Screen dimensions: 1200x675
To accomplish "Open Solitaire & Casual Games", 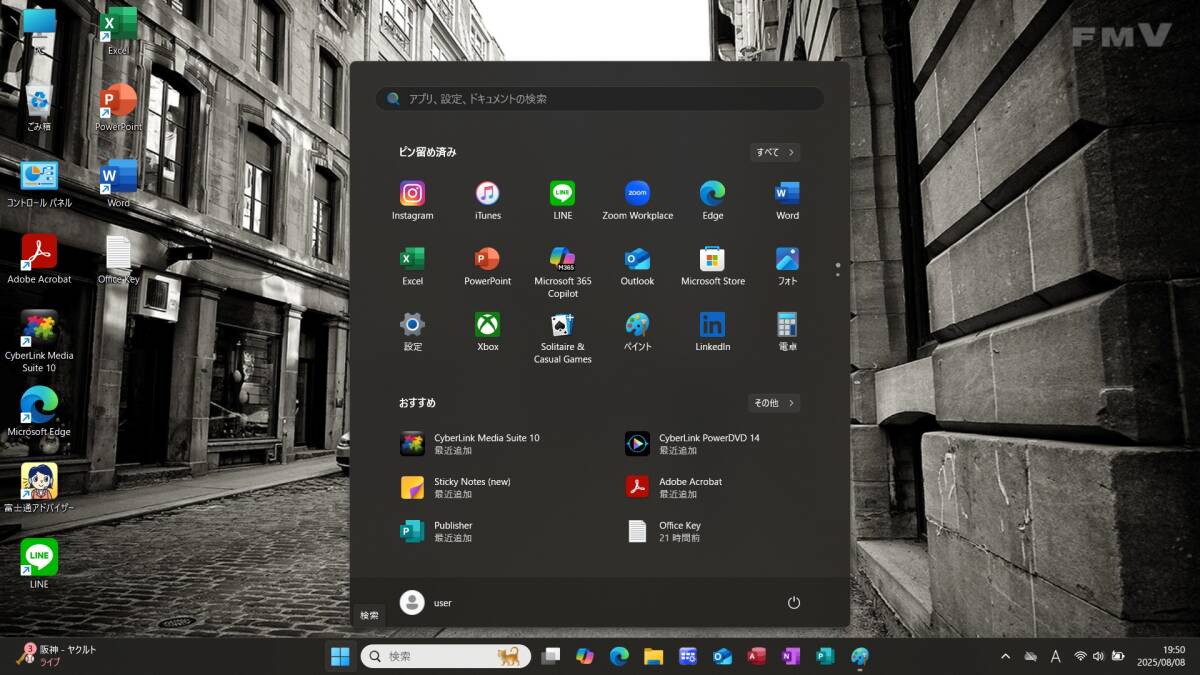I will [x=562, y=338].
